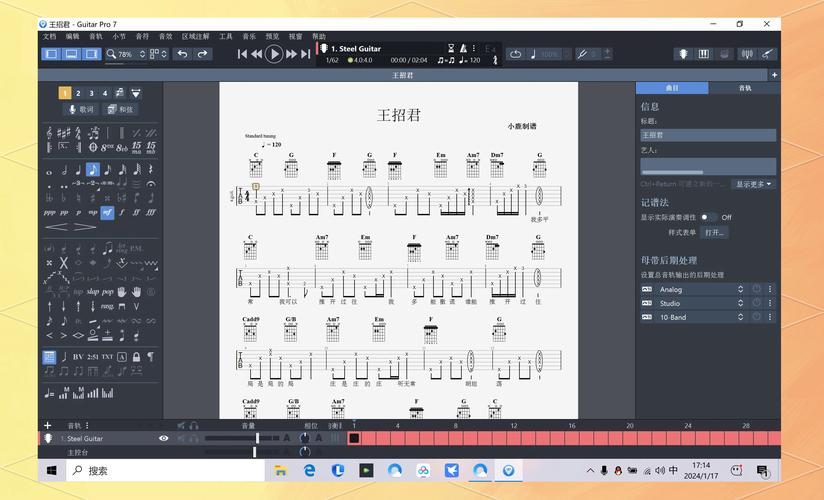Select voice 4
This screenshot has height=500, width=824.
(x=105, y=93)
